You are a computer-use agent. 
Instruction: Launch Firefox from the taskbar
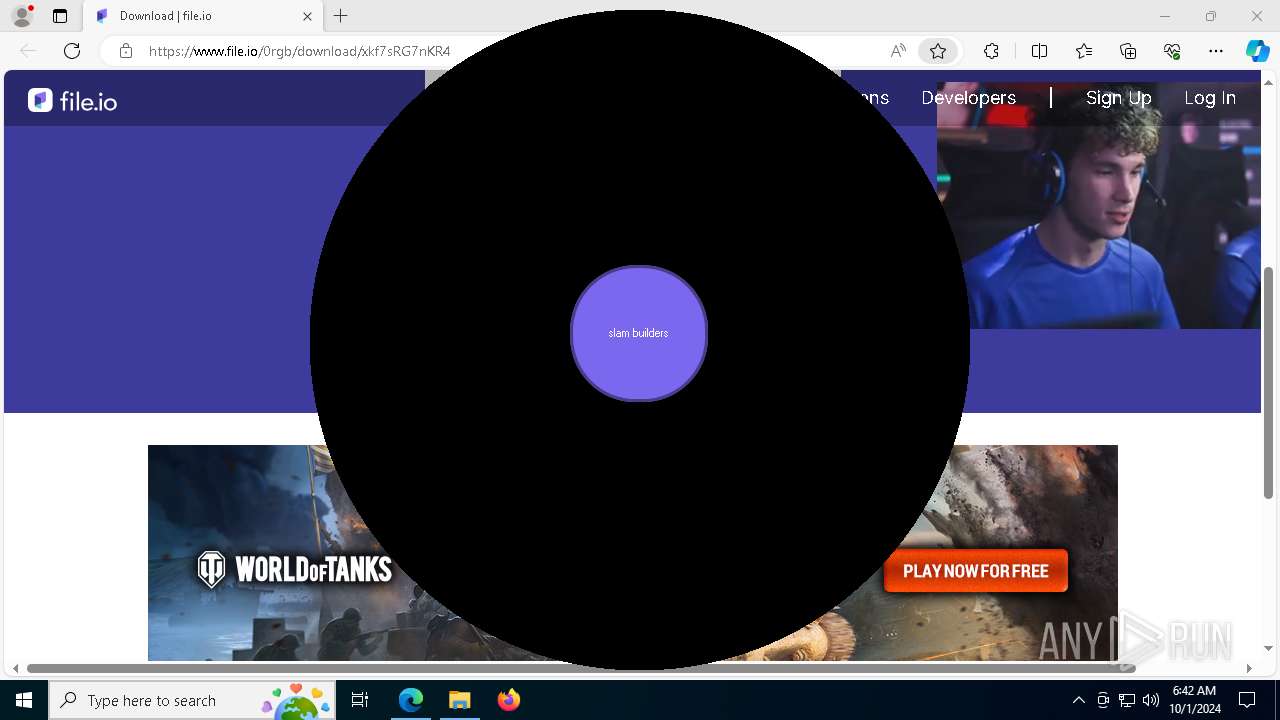tap(508, 700)
